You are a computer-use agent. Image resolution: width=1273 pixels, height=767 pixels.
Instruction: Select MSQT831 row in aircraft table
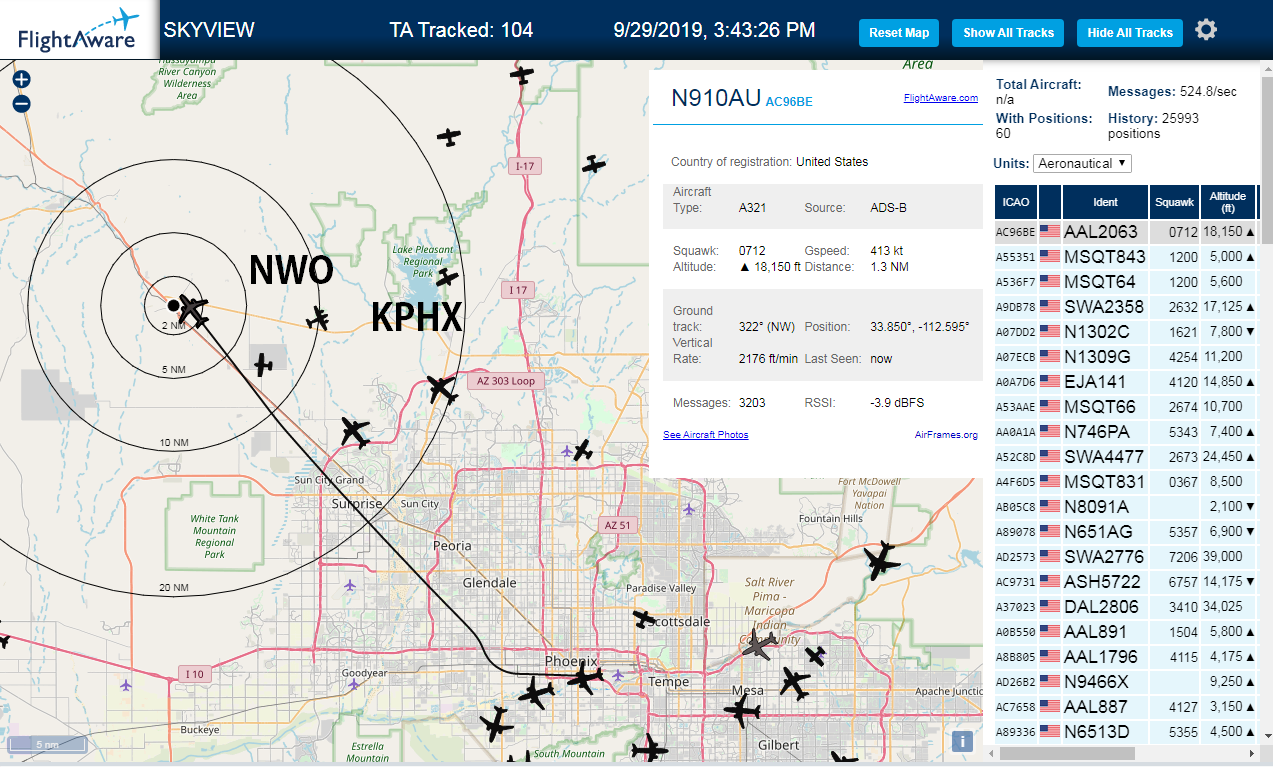(1125, 481)
